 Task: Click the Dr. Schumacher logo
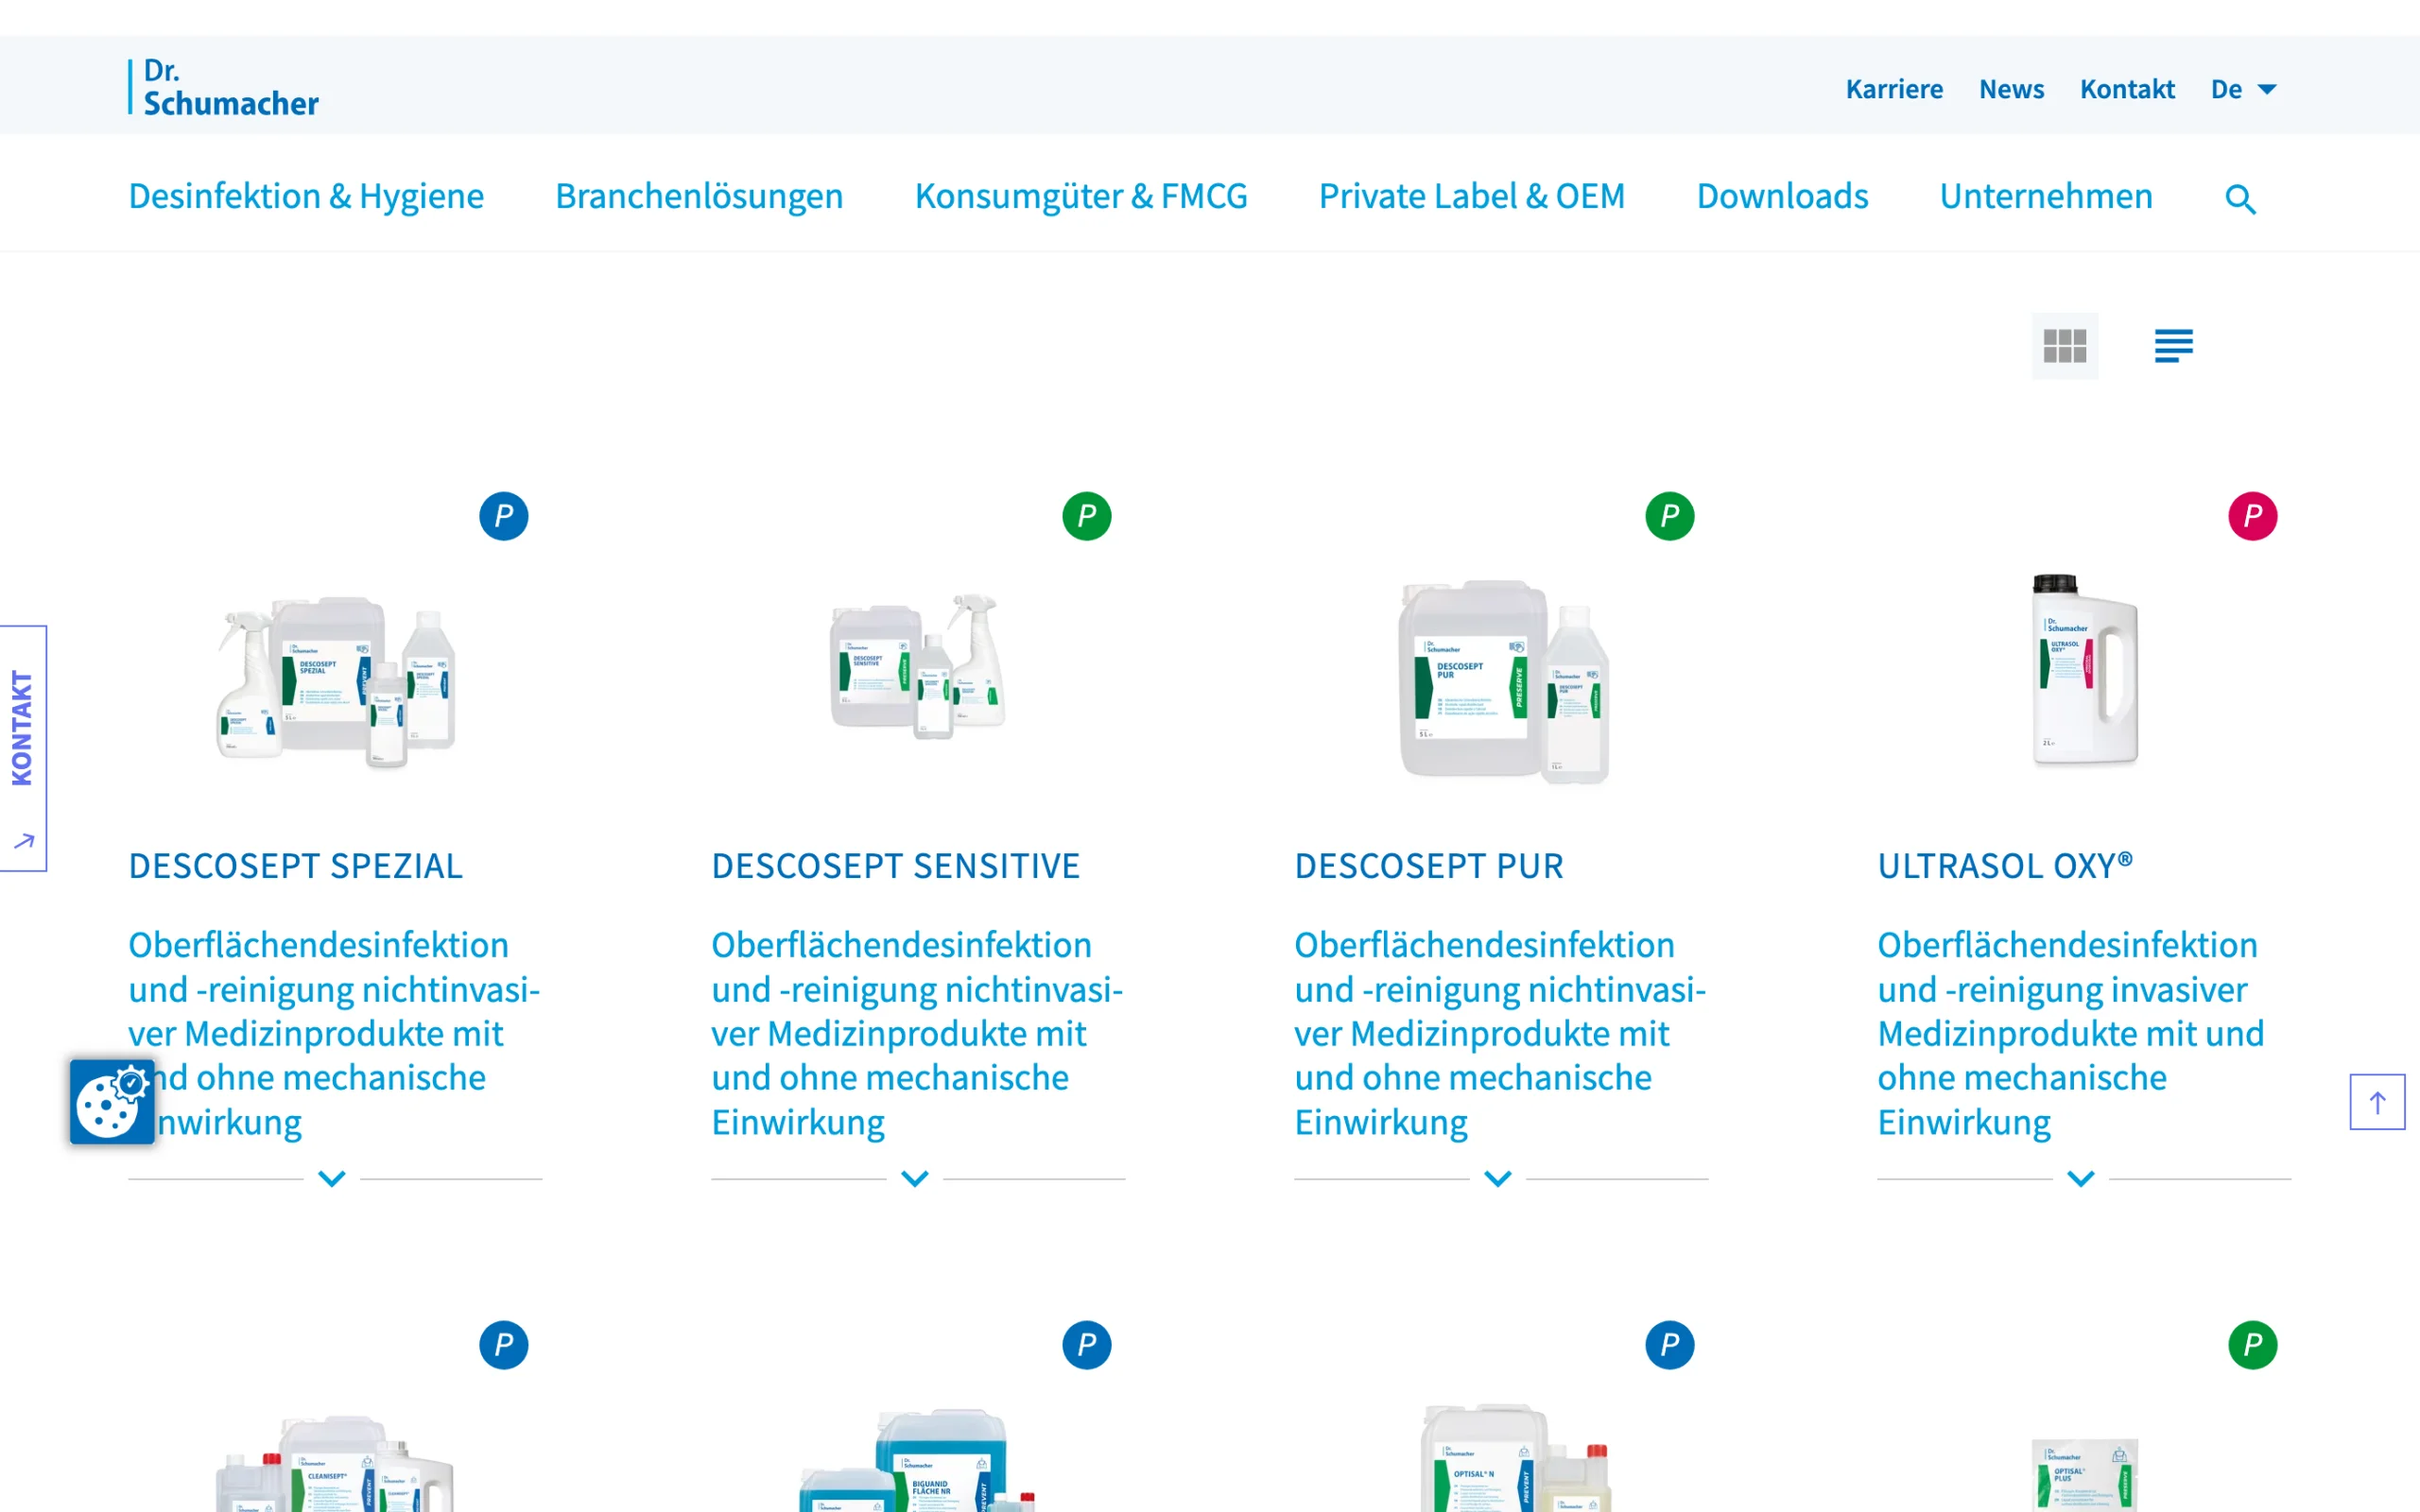(x=223, y=87)
